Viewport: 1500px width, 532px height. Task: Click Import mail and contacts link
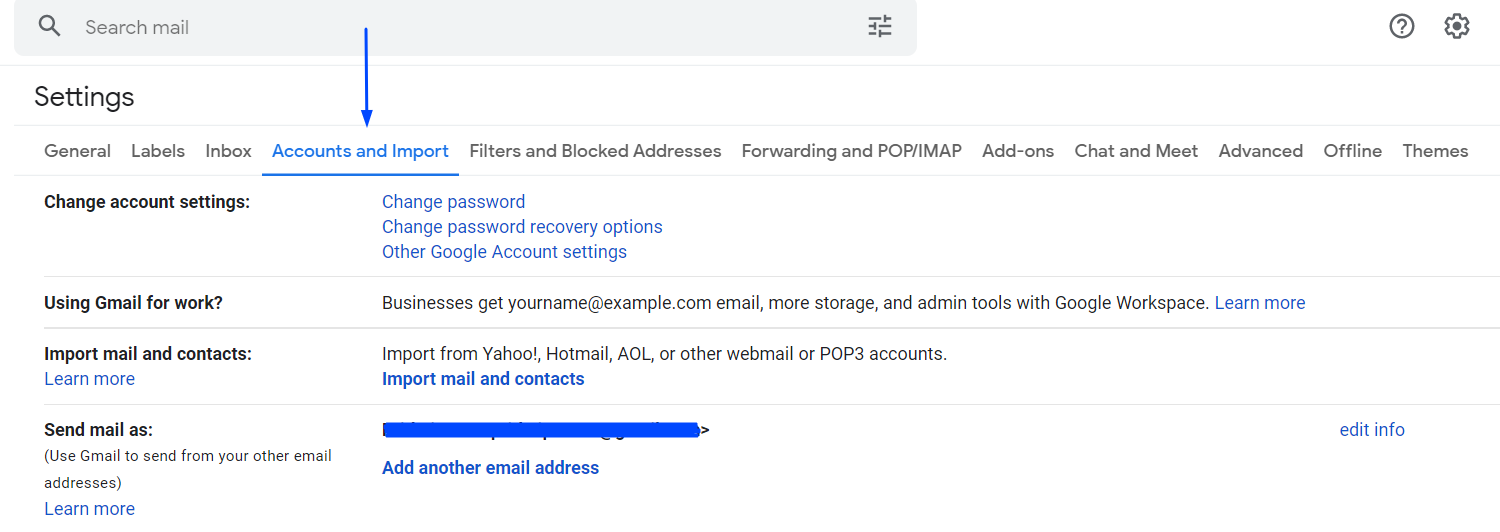click(483, 379)
